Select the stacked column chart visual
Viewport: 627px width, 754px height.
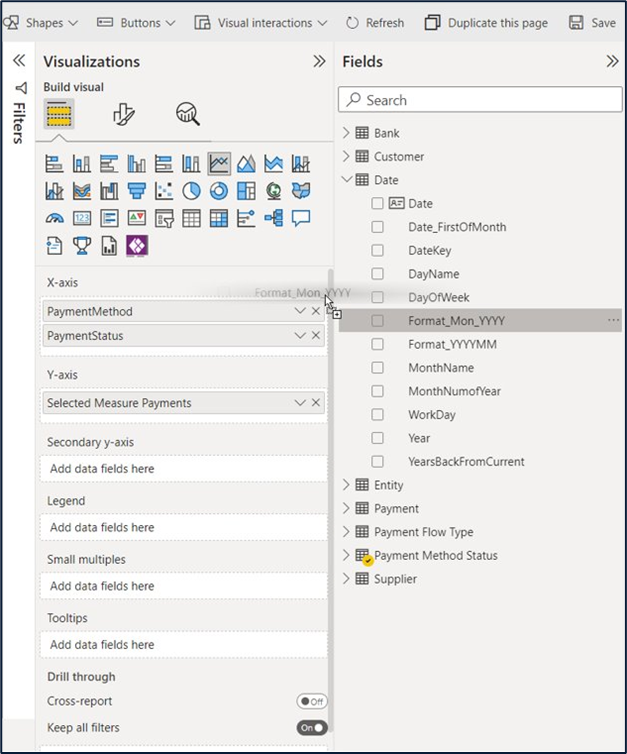pos(82,164)
